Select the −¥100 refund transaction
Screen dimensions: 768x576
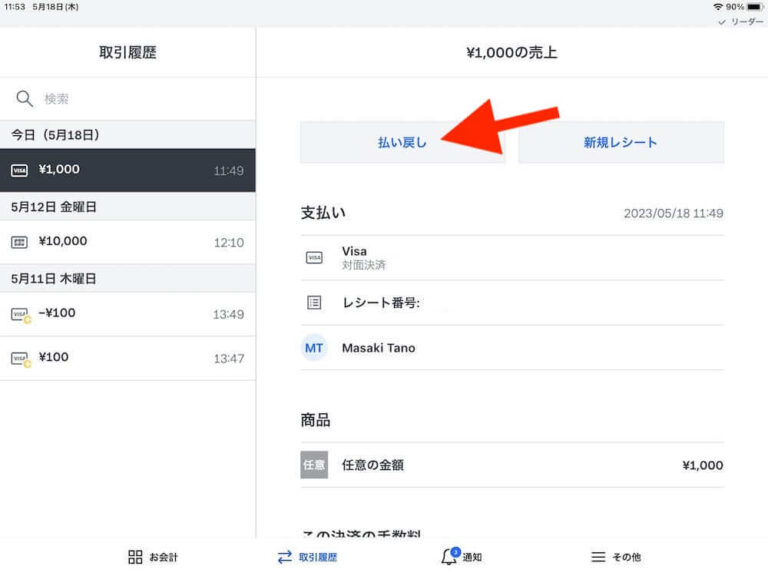click(127, 314)
